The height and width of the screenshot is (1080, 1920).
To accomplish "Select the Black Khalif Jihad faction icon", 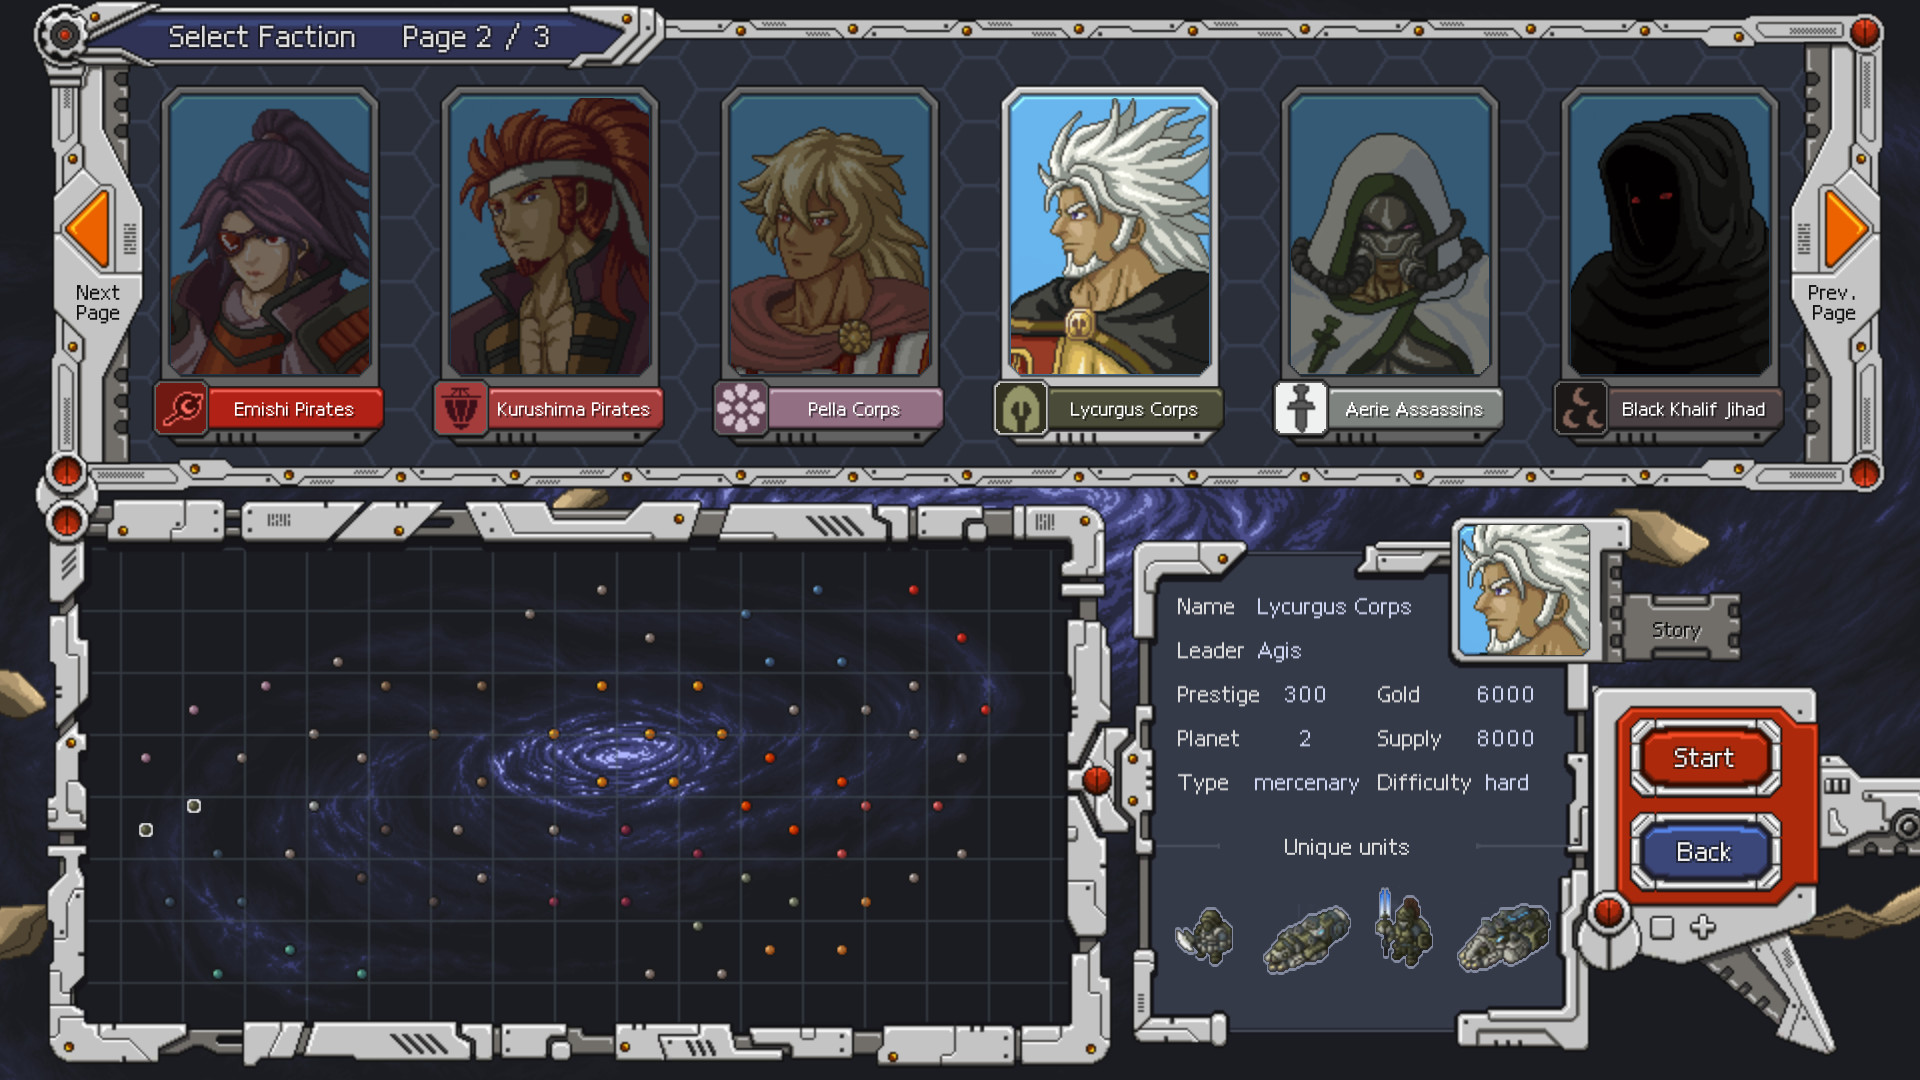I will 1578,409.
